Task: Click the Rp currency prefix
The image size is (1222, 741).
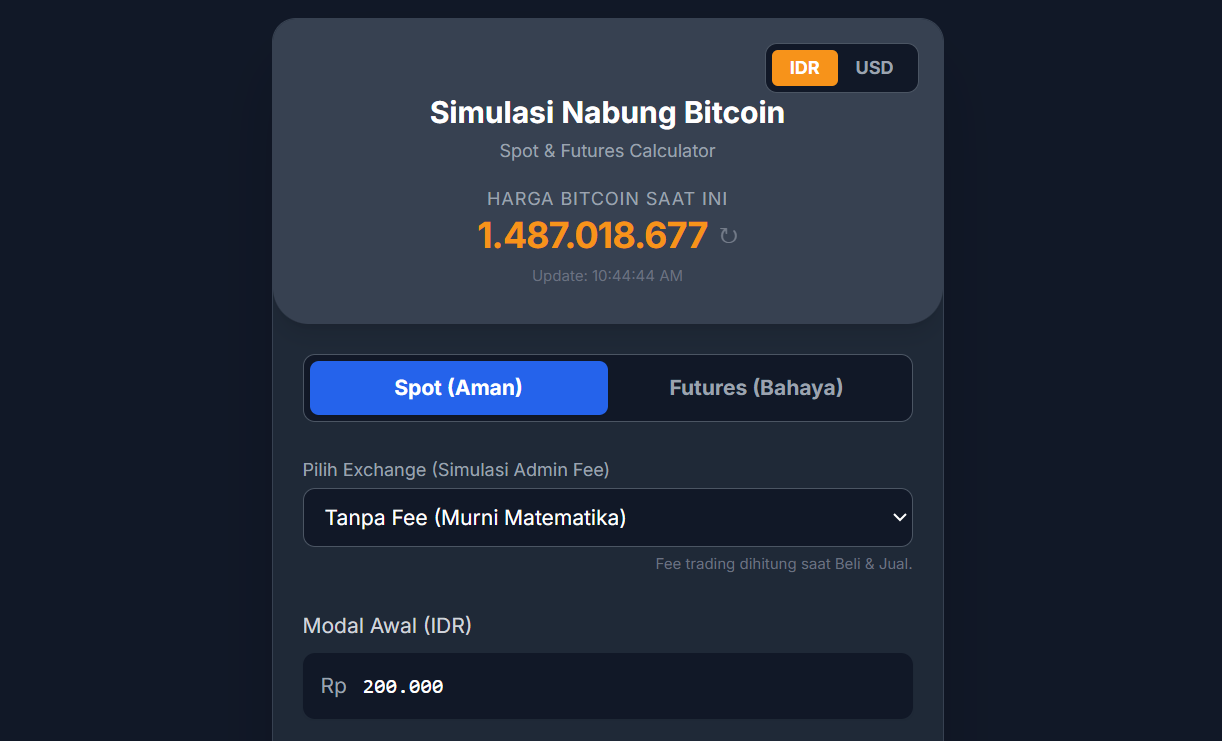Action: tap(334, 686)
